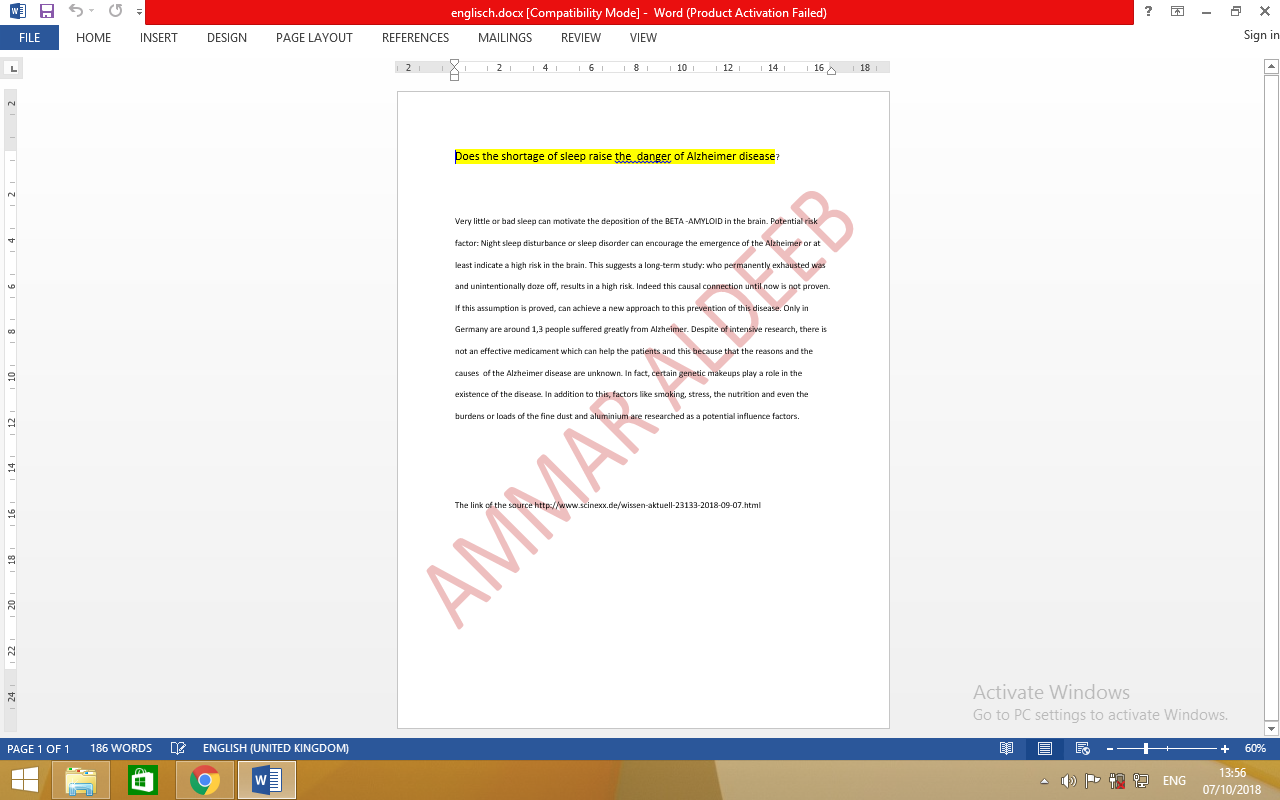Expand the Undo history dropdown arrow
The image size is (1280, 800).
[92, 12]
